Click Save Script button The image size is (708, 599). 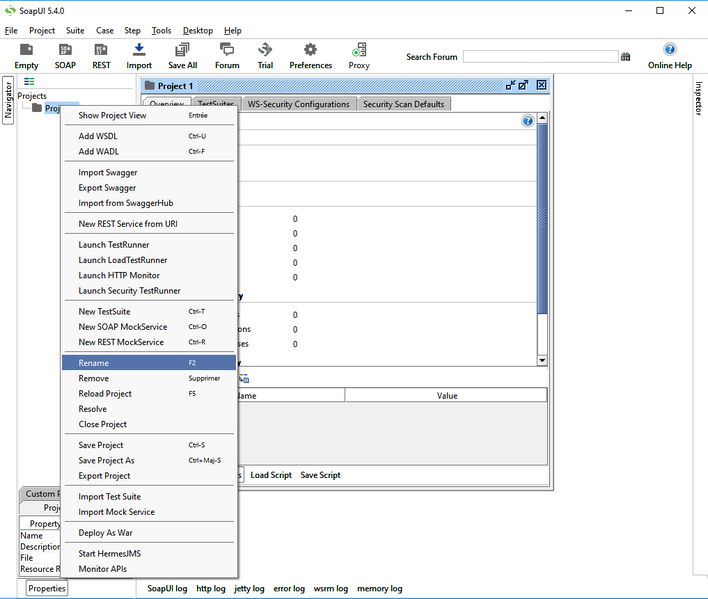(321, 475)
